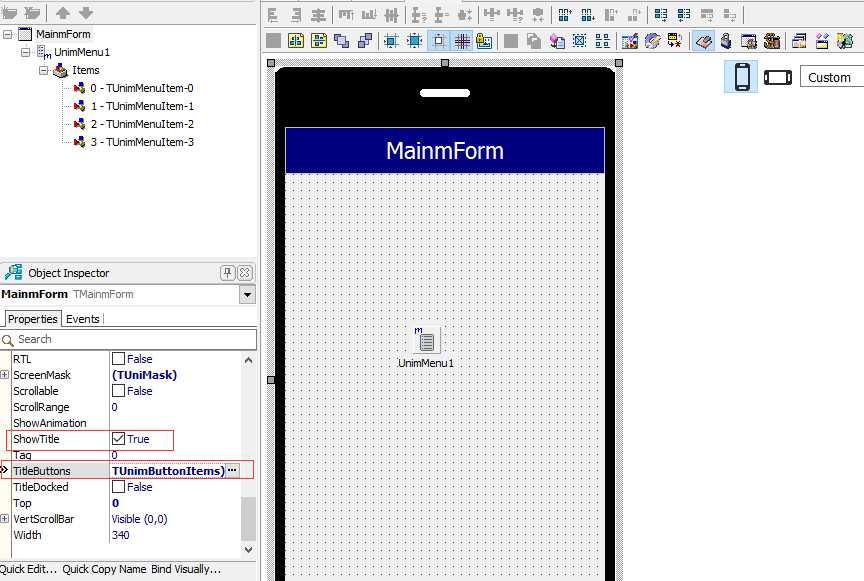Image resolution: width=864 pixels, height=581 pixels.
Task: Switch to the Events tab
Action: pyautogui.click(x=83, y=319)
